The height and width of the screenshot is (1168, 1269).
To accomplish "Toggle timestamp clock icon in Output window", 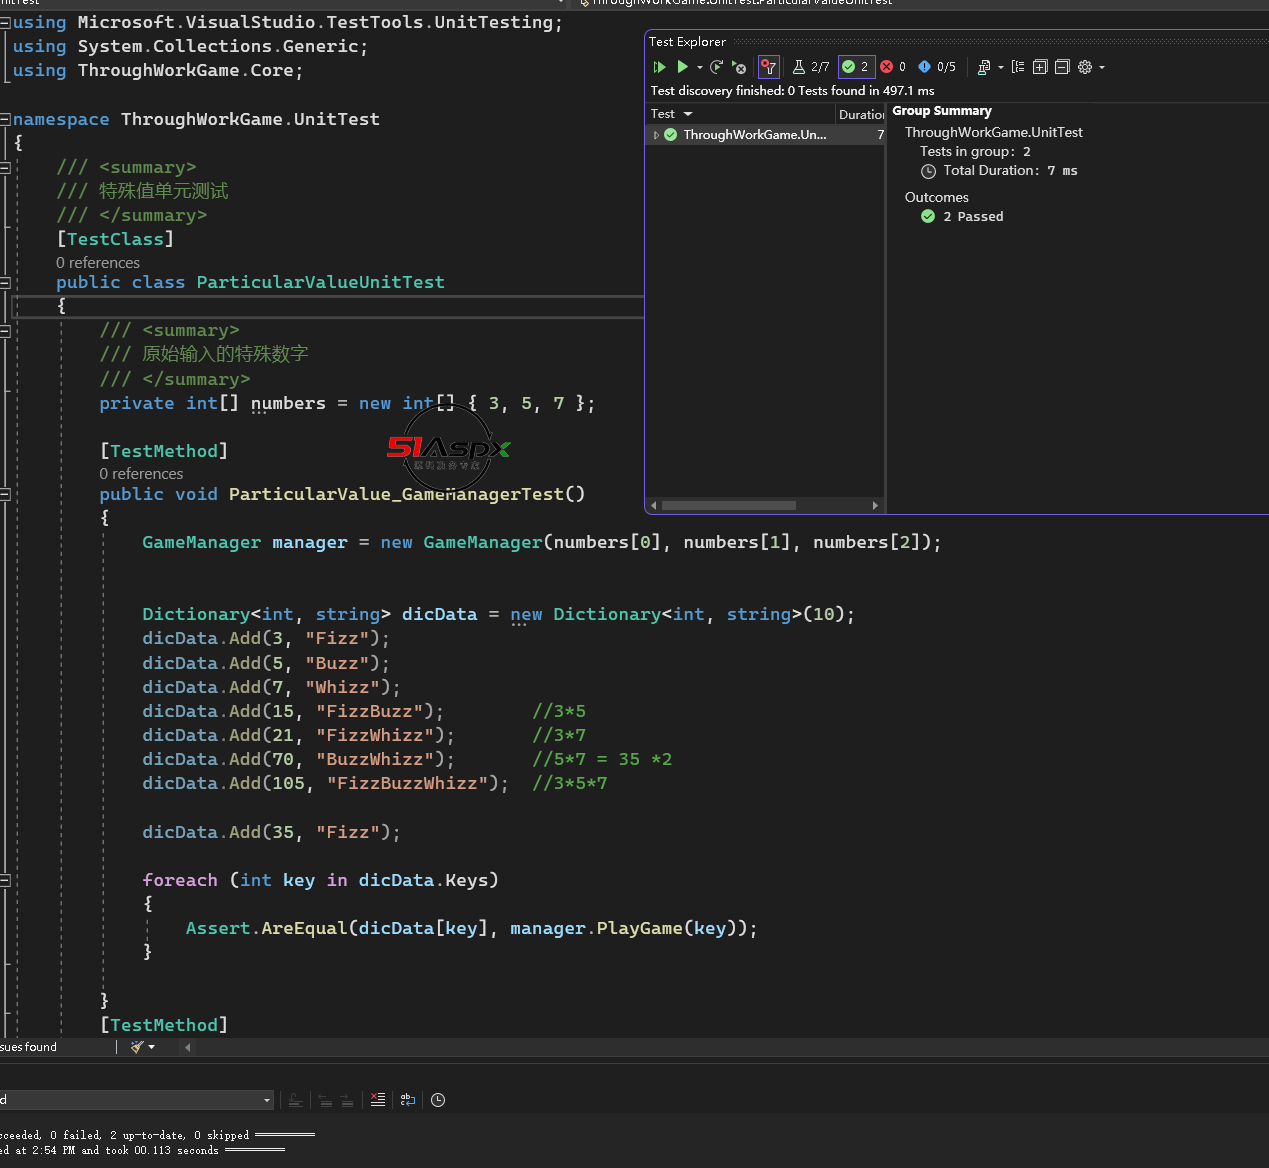I will click(438, 1100).
